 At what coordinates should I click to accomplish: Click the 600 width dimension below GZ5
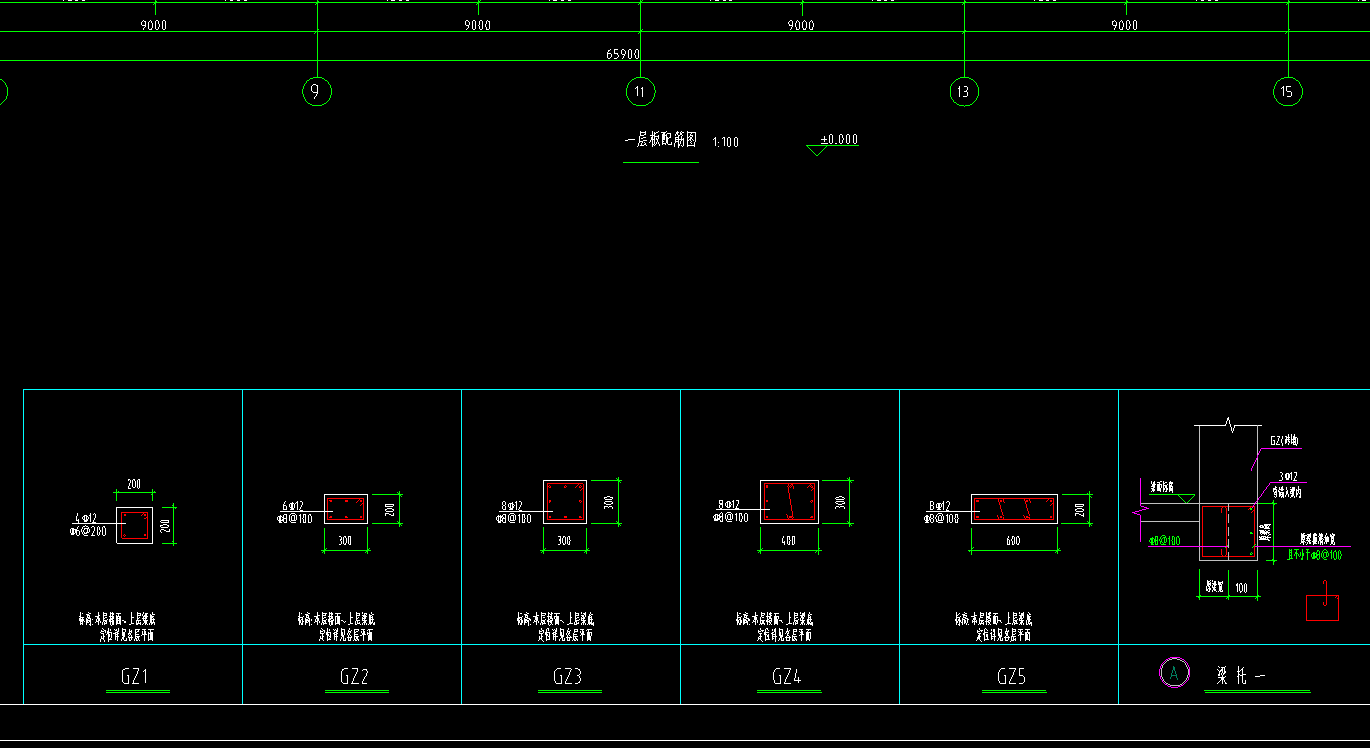tap(1013, 540)
